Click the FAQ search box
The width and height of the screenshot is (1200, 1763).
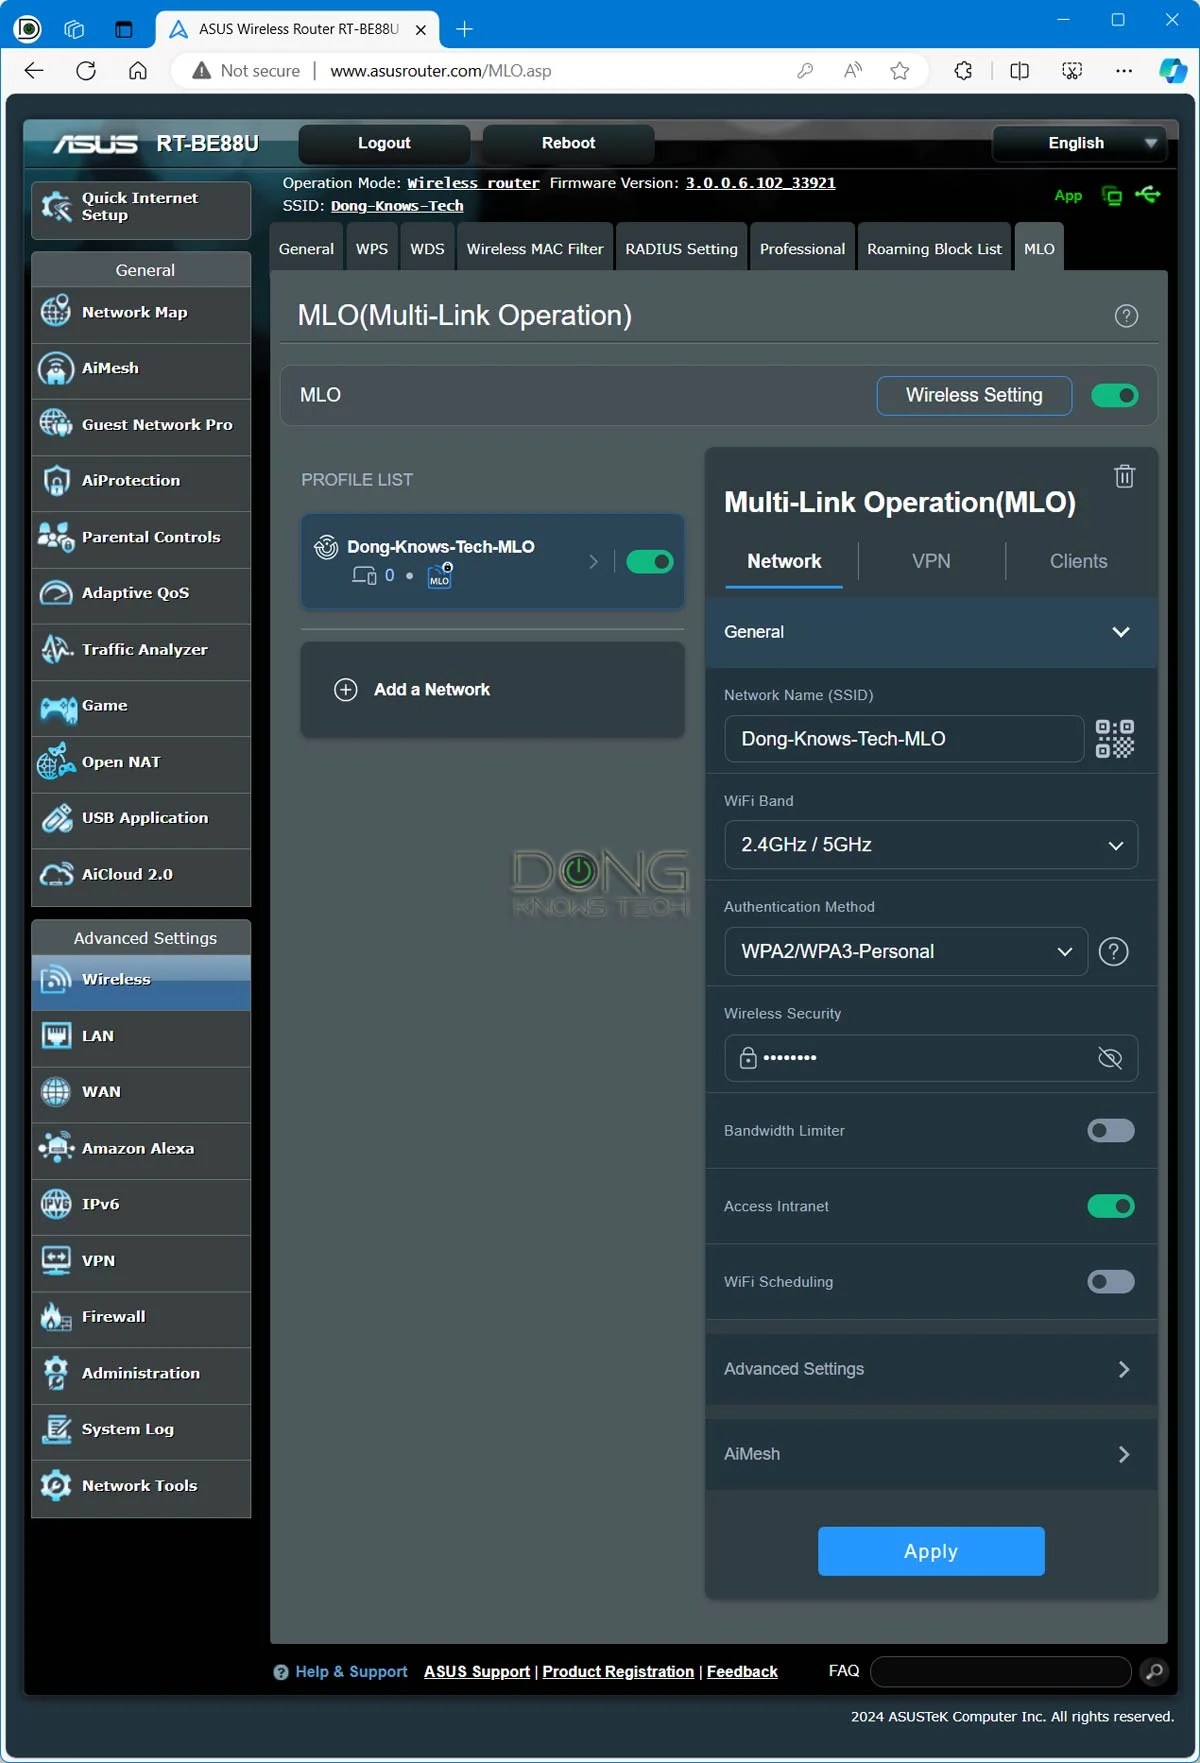click(x=1001, y=1671)
